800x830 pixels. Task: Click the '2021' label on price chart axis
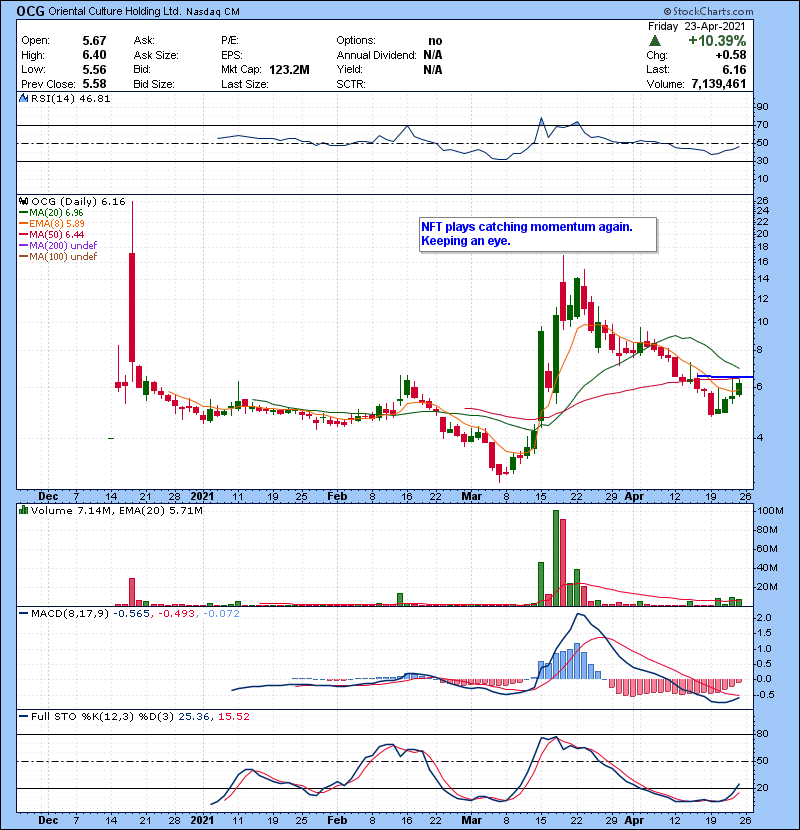pos(202,496)
